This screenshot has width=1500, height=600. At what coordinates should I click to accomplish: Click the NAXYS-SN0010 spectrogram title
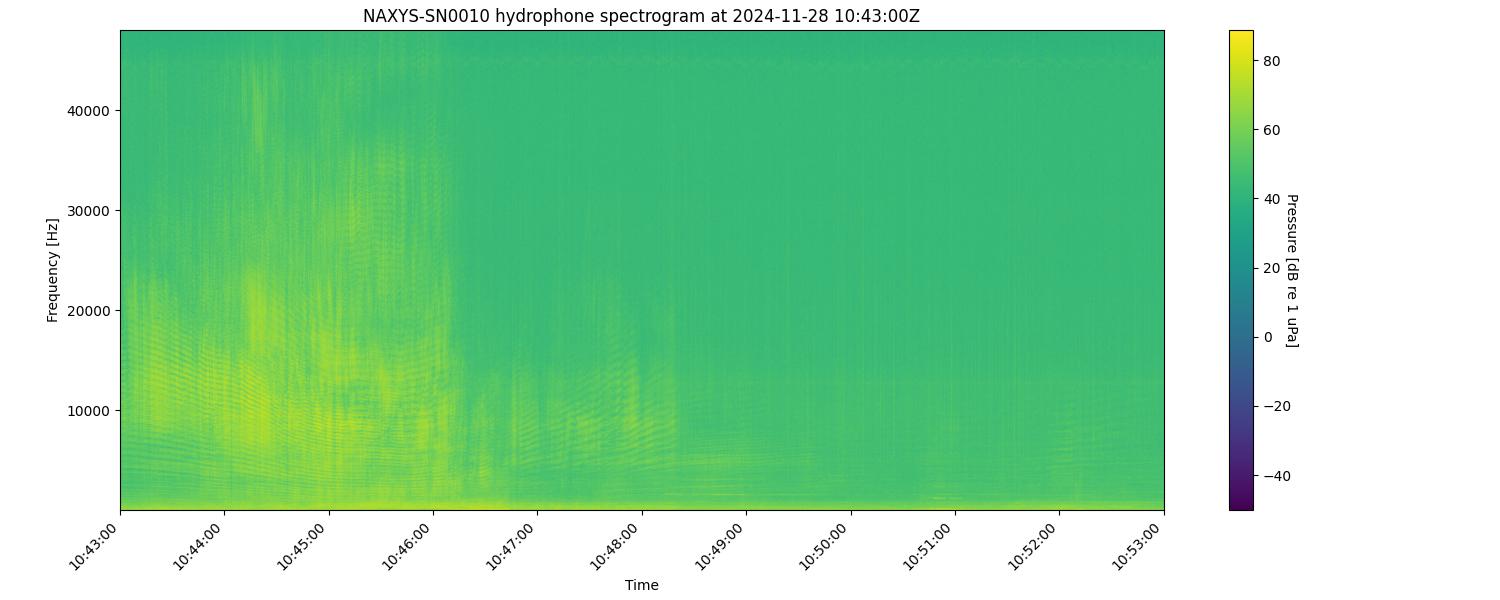641,16
